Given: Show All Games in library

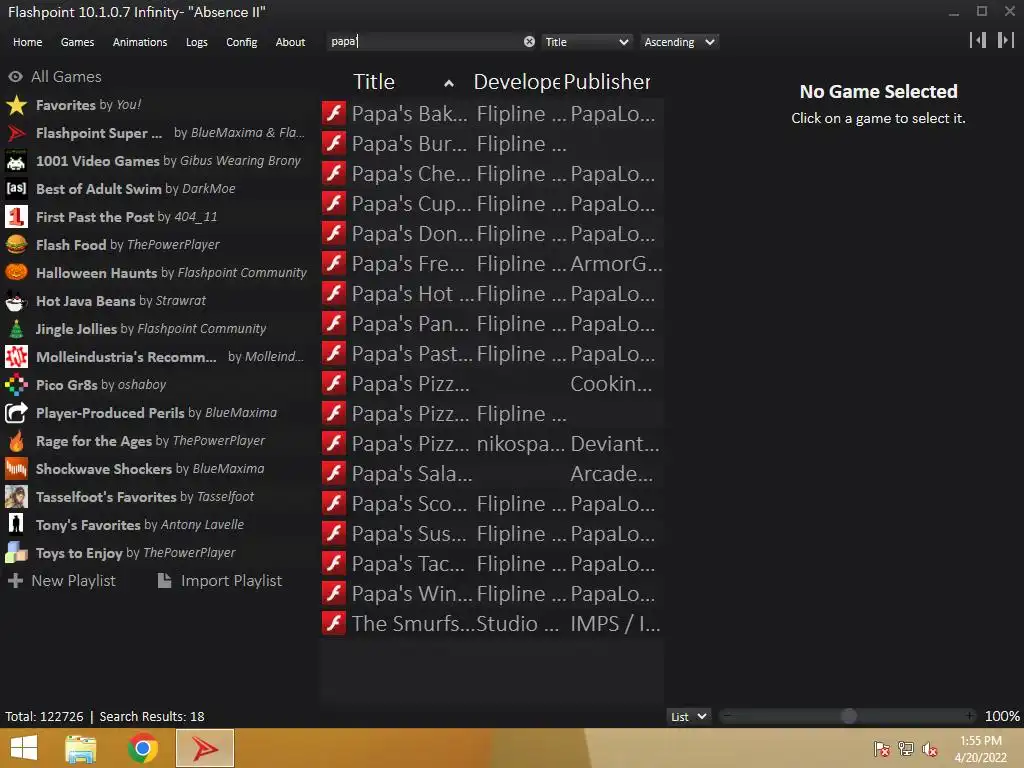Looking at the screenshot, I should pyautogui.click(x=55, y=76).
